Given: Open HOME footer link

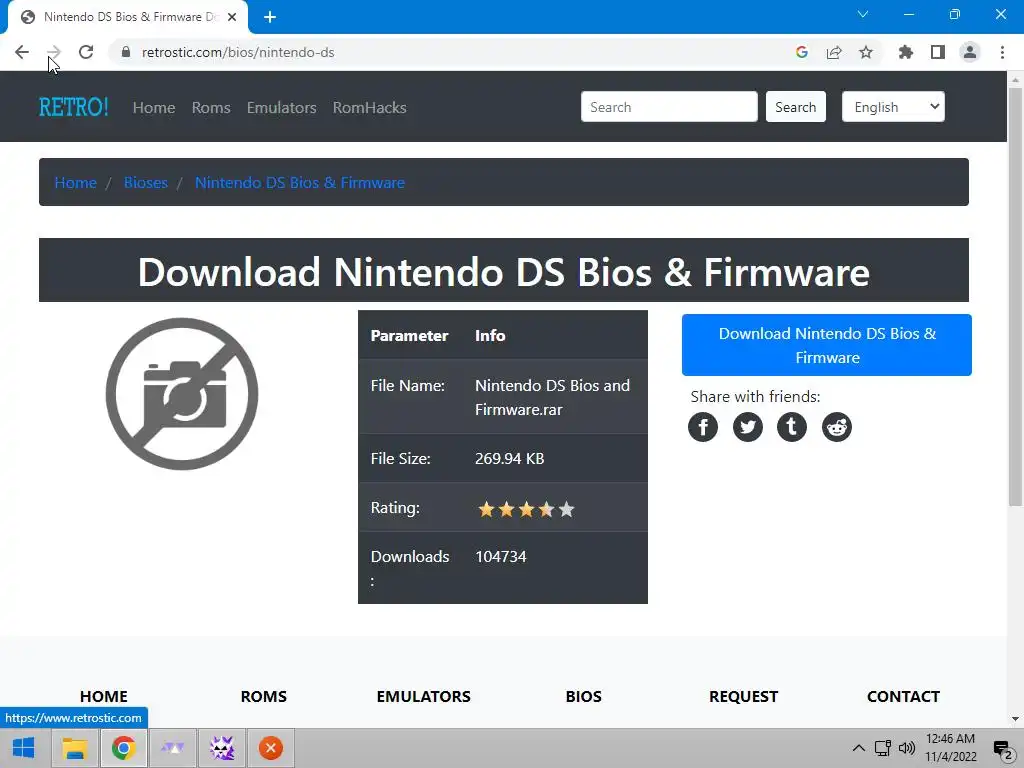Looking at the screenshot, I should coord(104,696).
